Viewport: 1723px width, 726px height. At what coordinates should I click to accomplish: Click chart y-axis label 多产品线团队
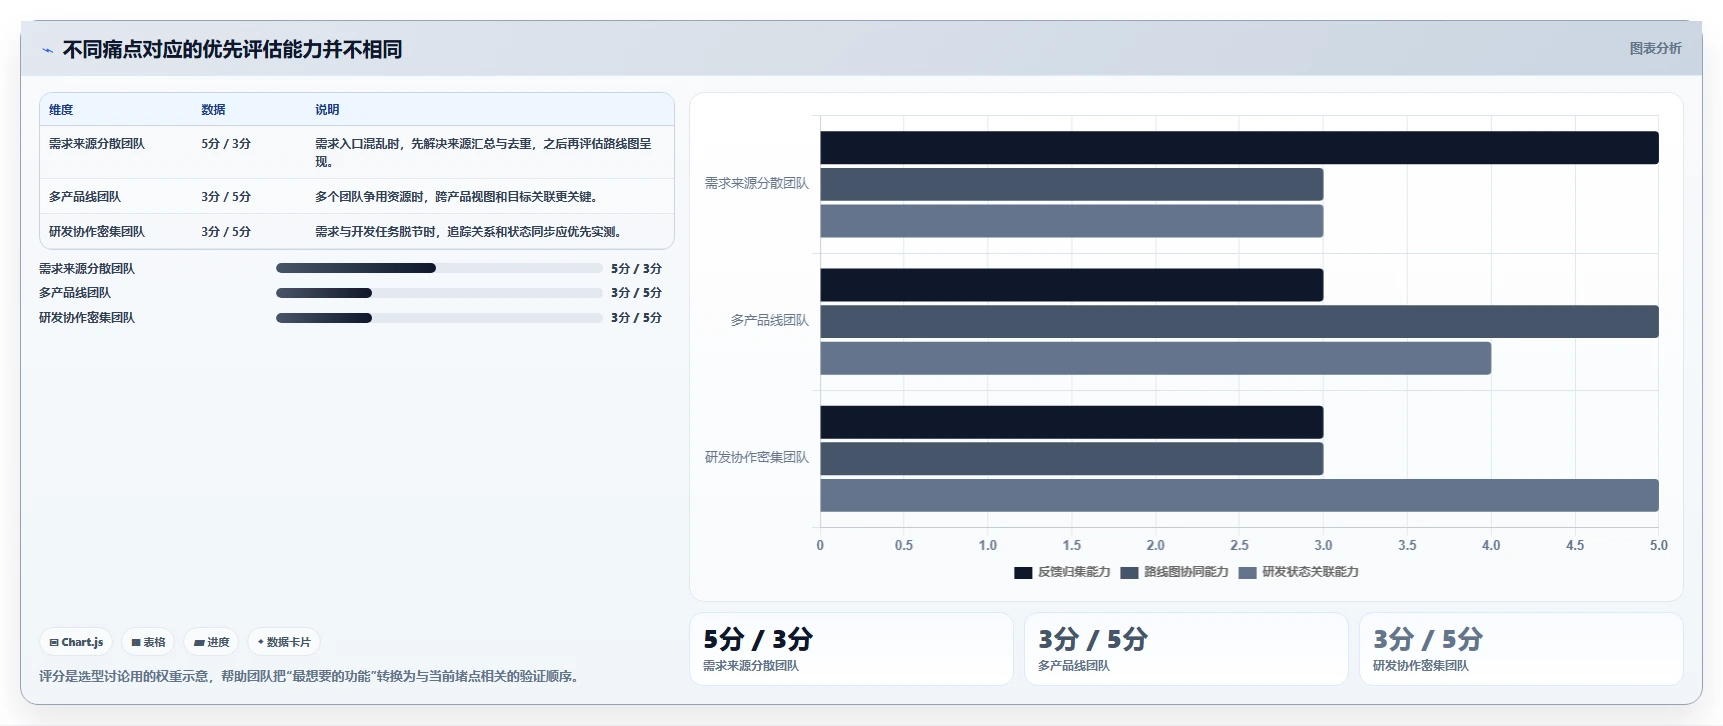pos(769,320)
